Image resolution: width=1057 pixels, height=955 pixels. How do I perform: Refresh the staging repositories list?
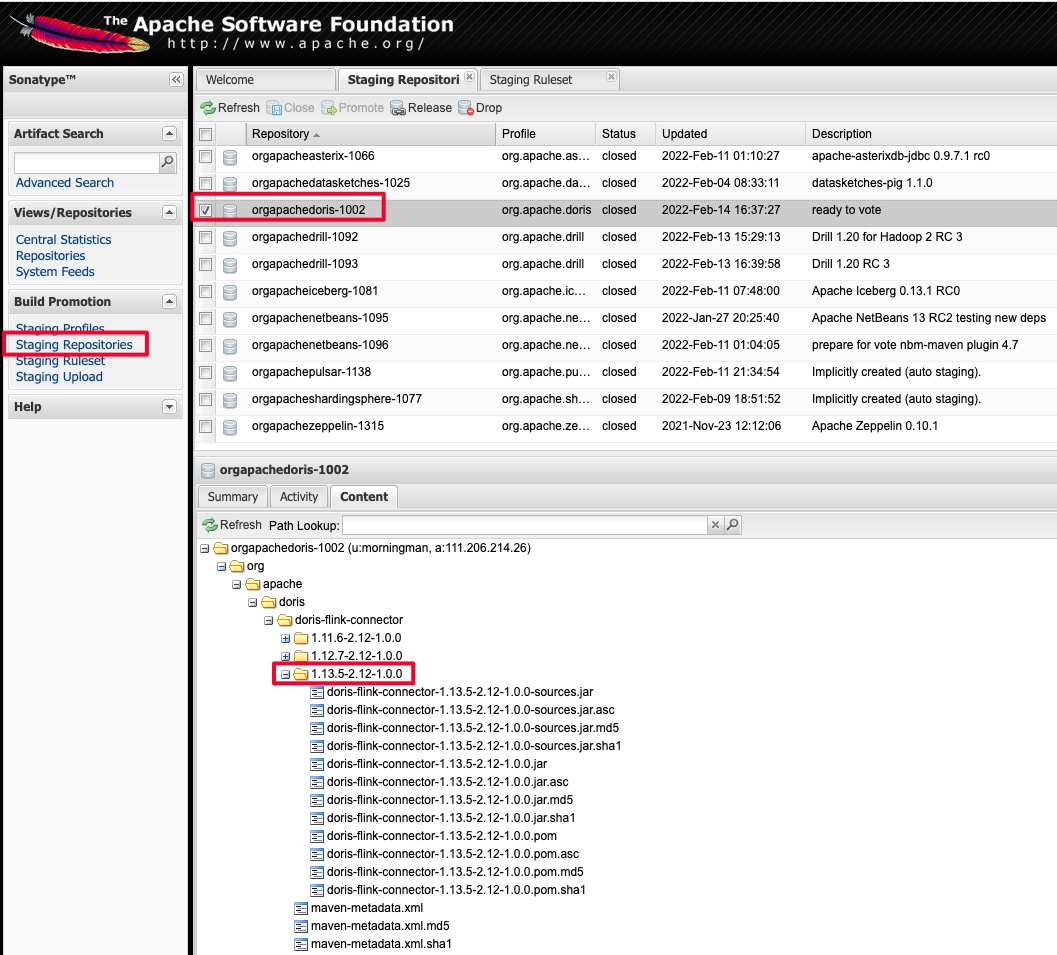pos(230,108)
